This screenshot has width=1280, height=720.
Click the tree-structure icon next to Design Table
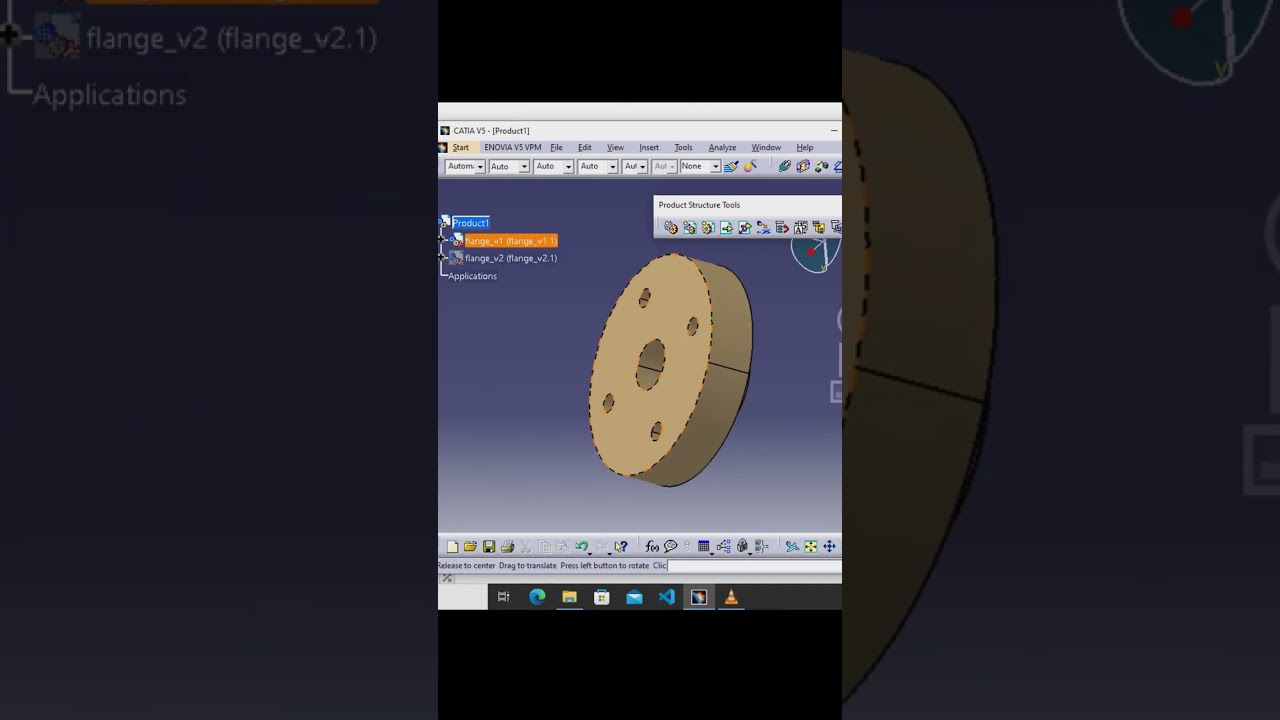coord(723,547)
